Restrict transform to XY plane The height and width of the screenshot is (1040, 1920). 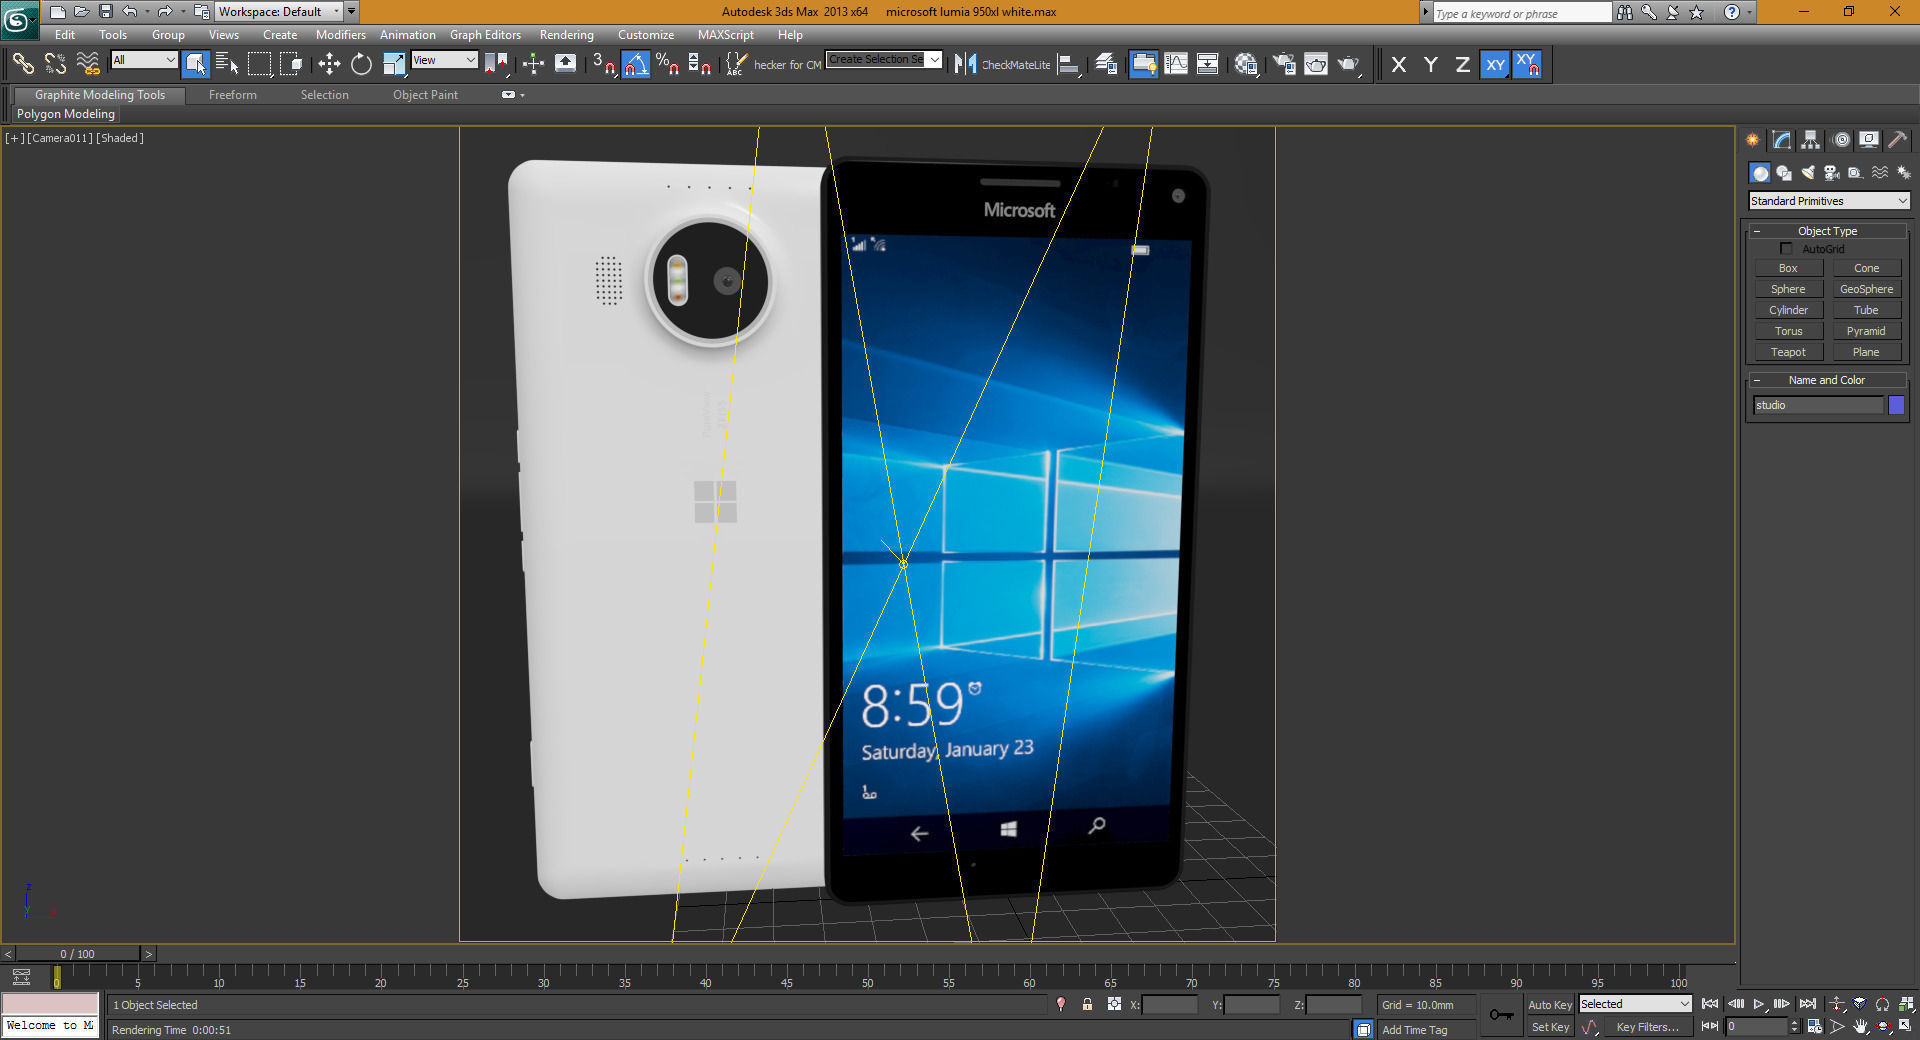click(x=1495, y=64)
